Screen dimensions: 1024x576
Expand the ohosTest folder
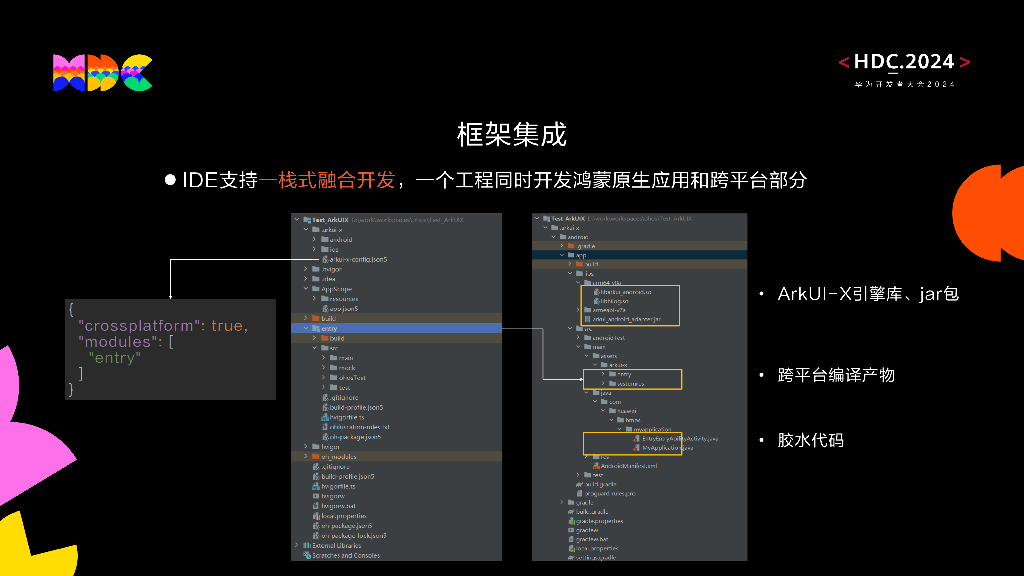click(x=324, y=378)
